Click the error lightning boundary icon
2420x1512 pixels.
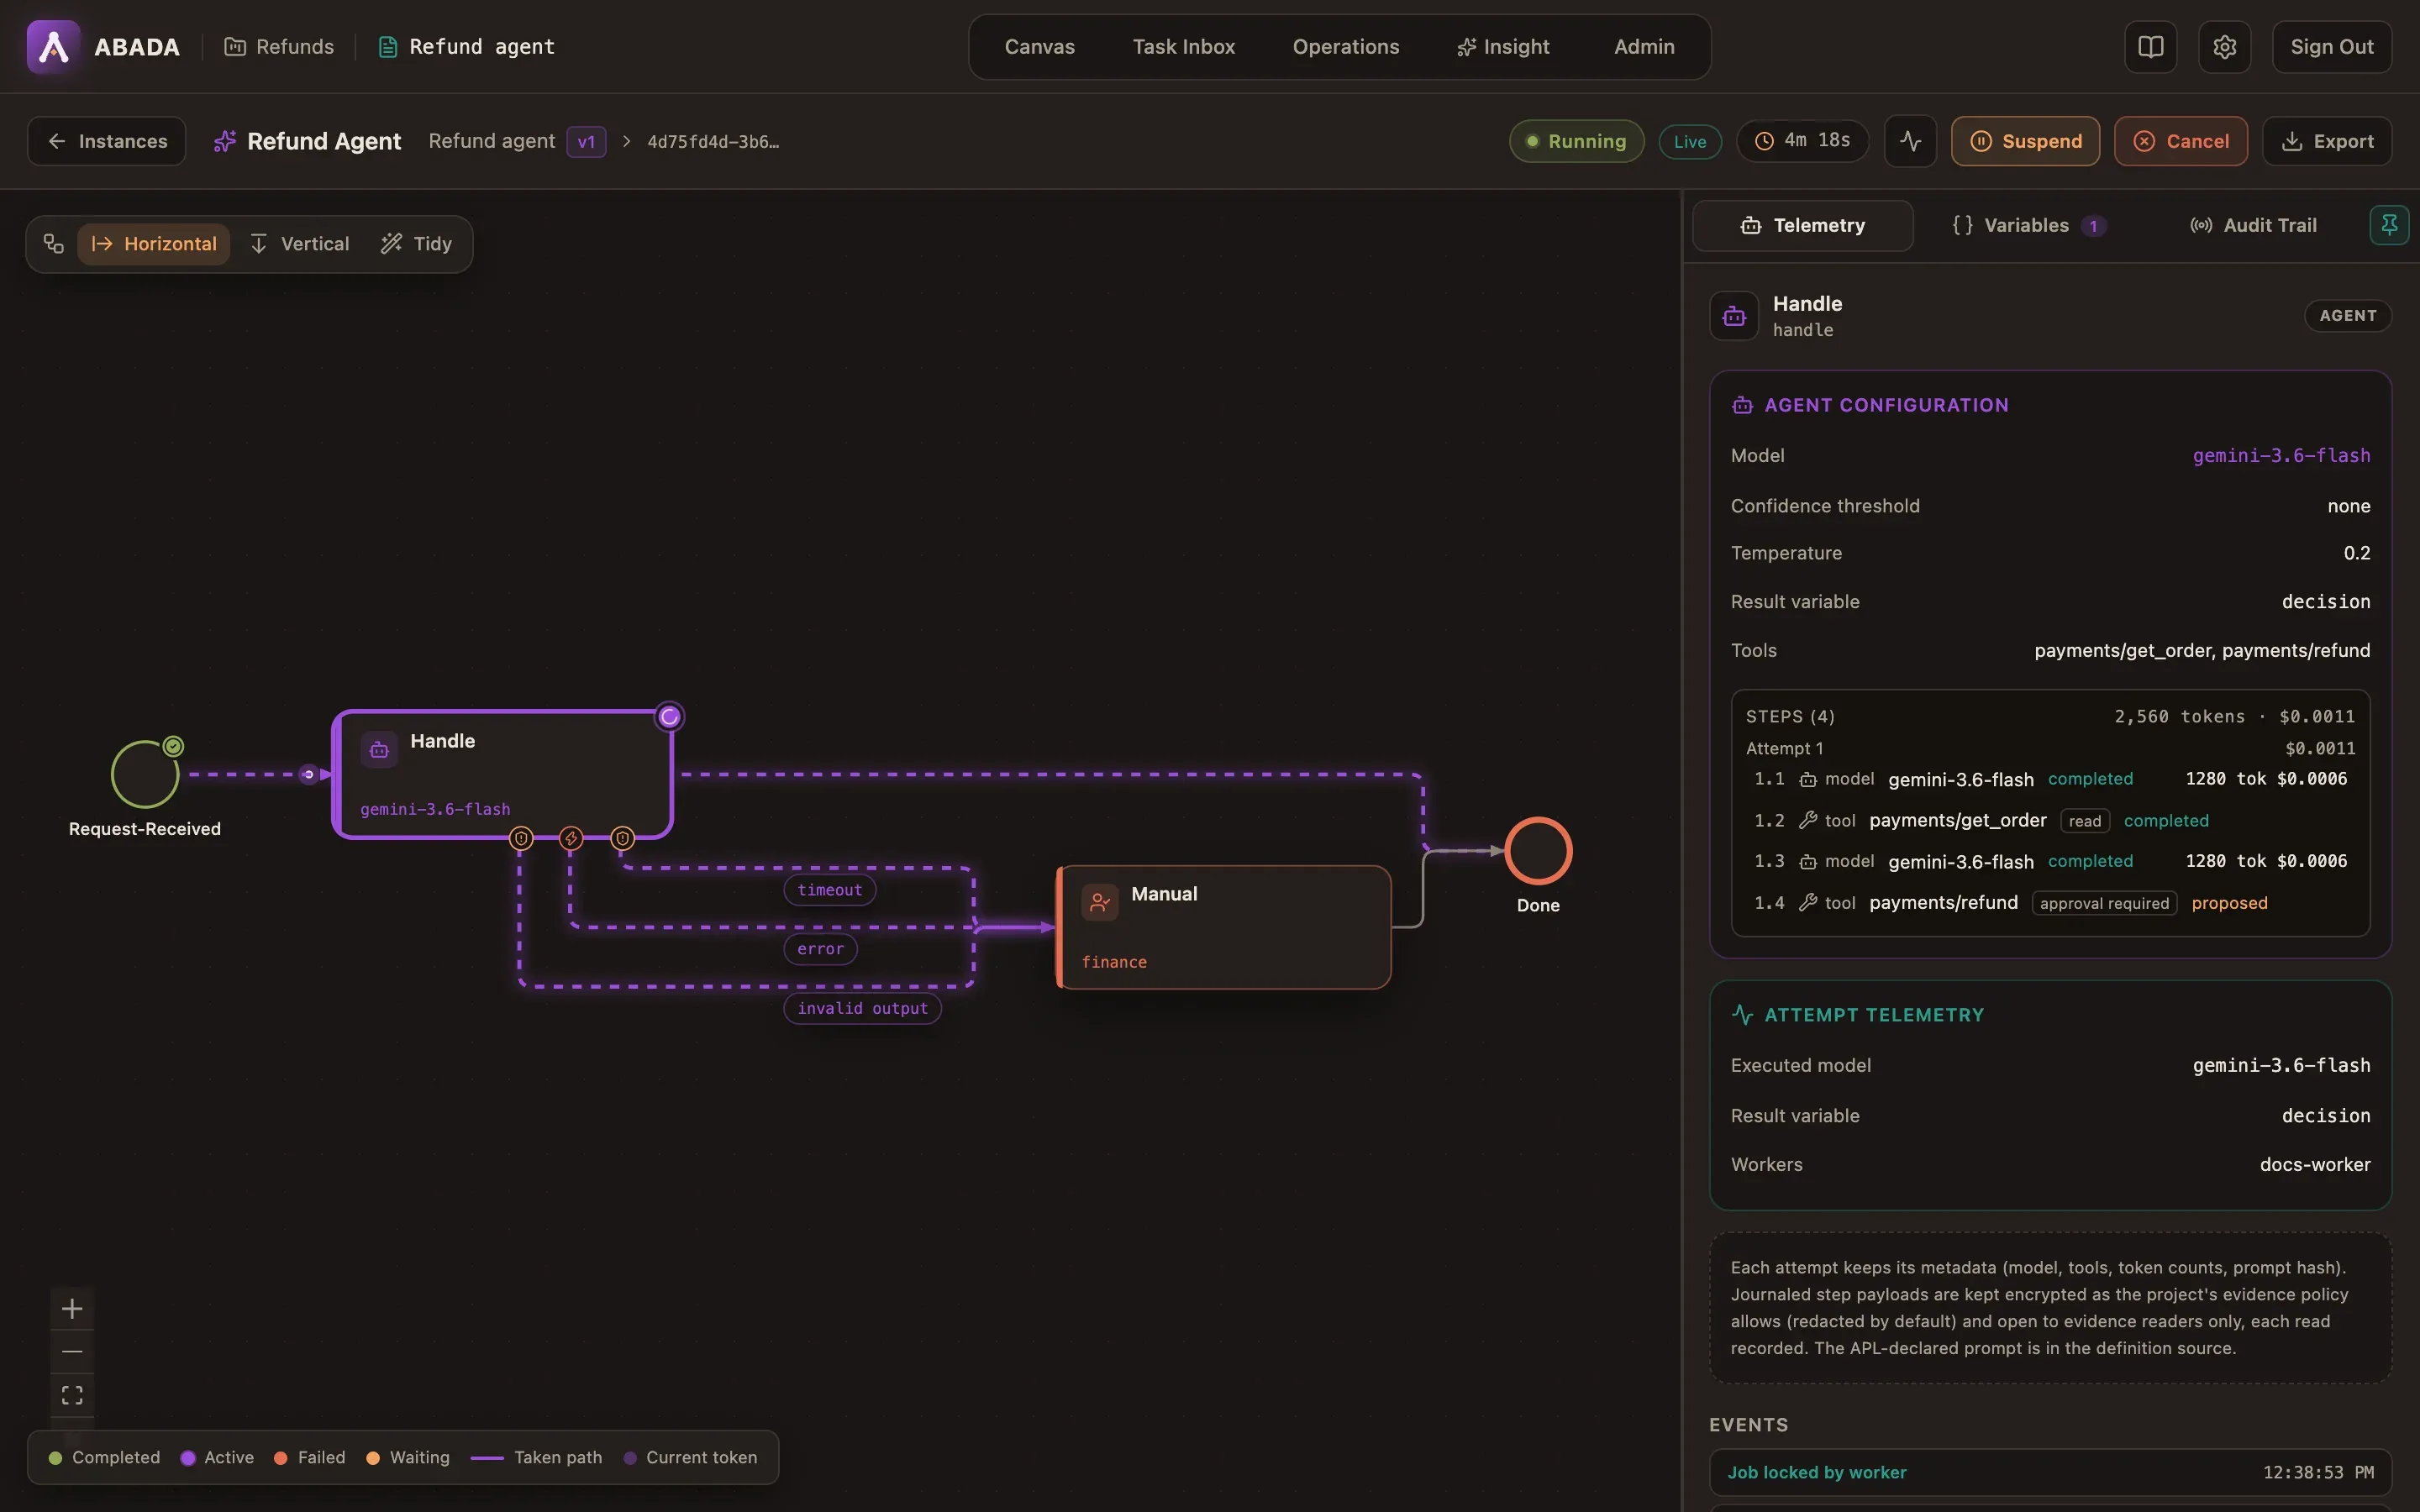click(x=571, y=838)
